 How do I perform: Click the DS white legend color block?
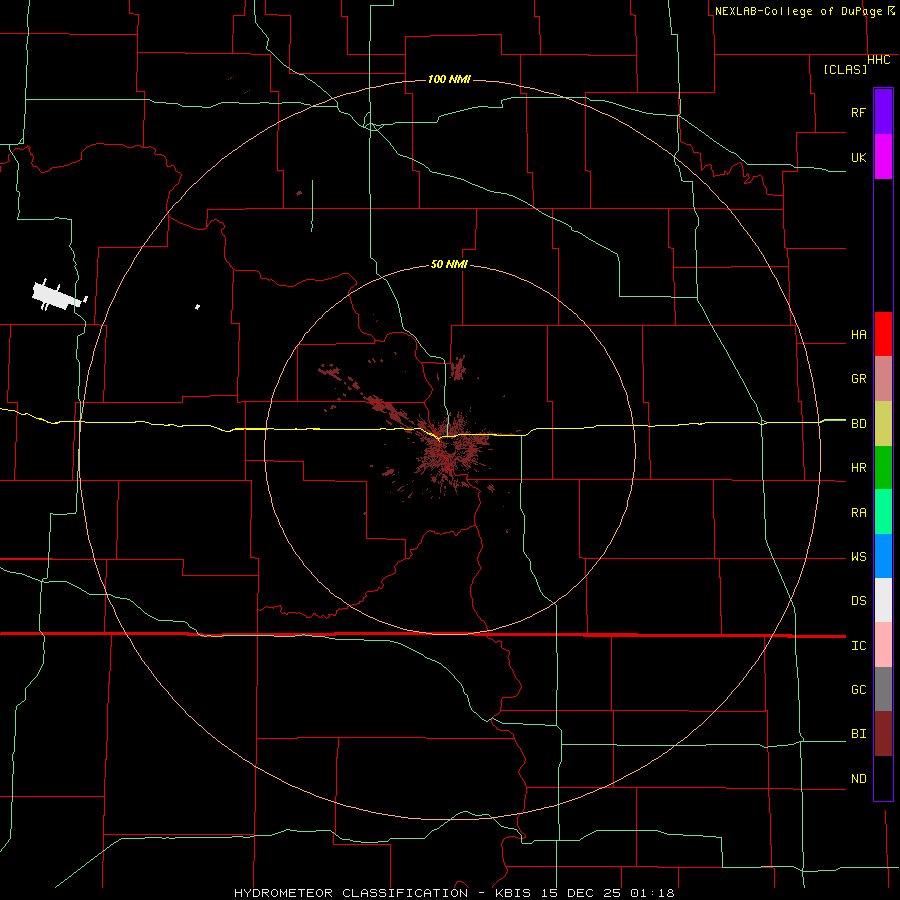[883, 600]
